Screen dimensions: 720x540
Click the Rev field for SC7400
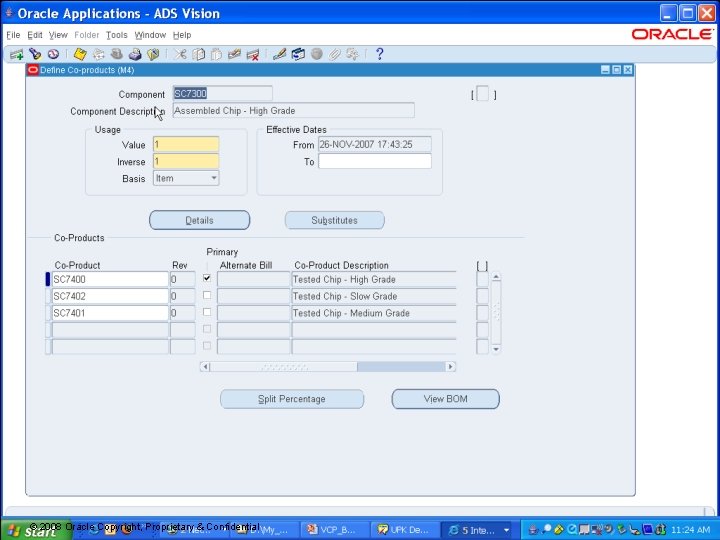(x=183, y=279)
